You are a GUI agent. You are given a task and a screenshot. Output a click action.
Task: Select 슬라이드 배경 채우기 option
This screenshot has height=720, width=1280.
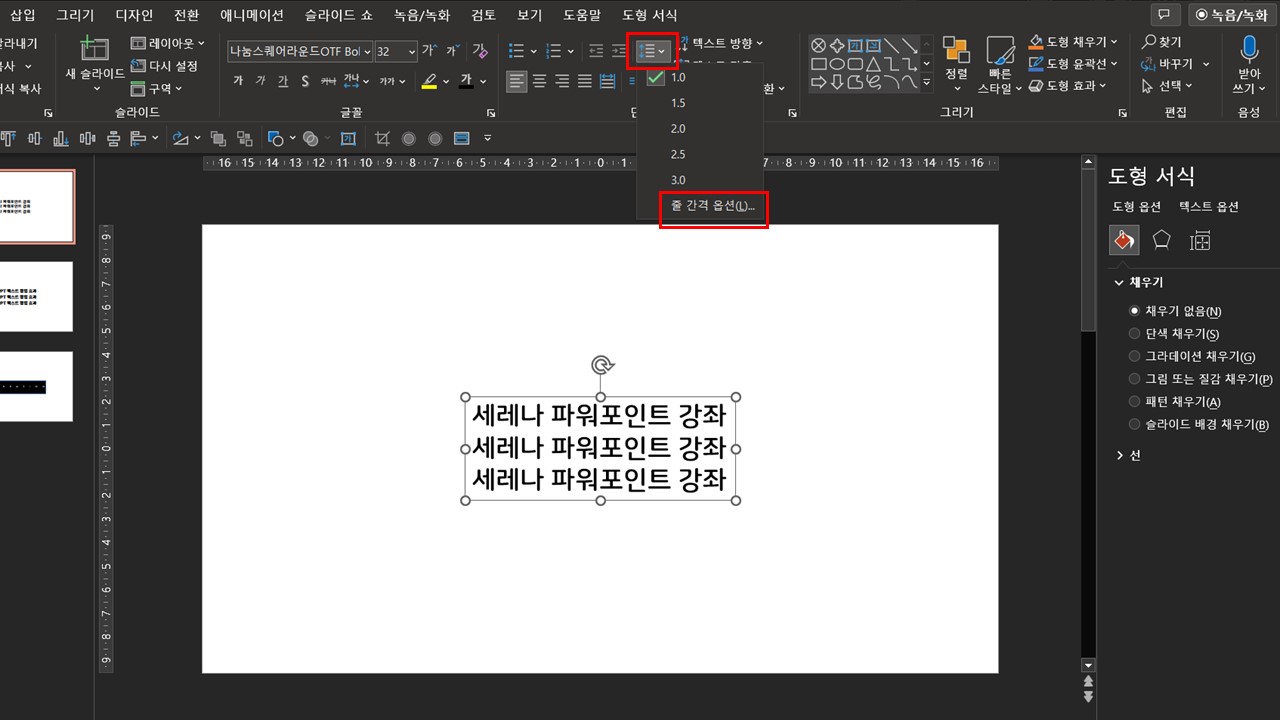pyautogui.click(x=1198, y=425)
